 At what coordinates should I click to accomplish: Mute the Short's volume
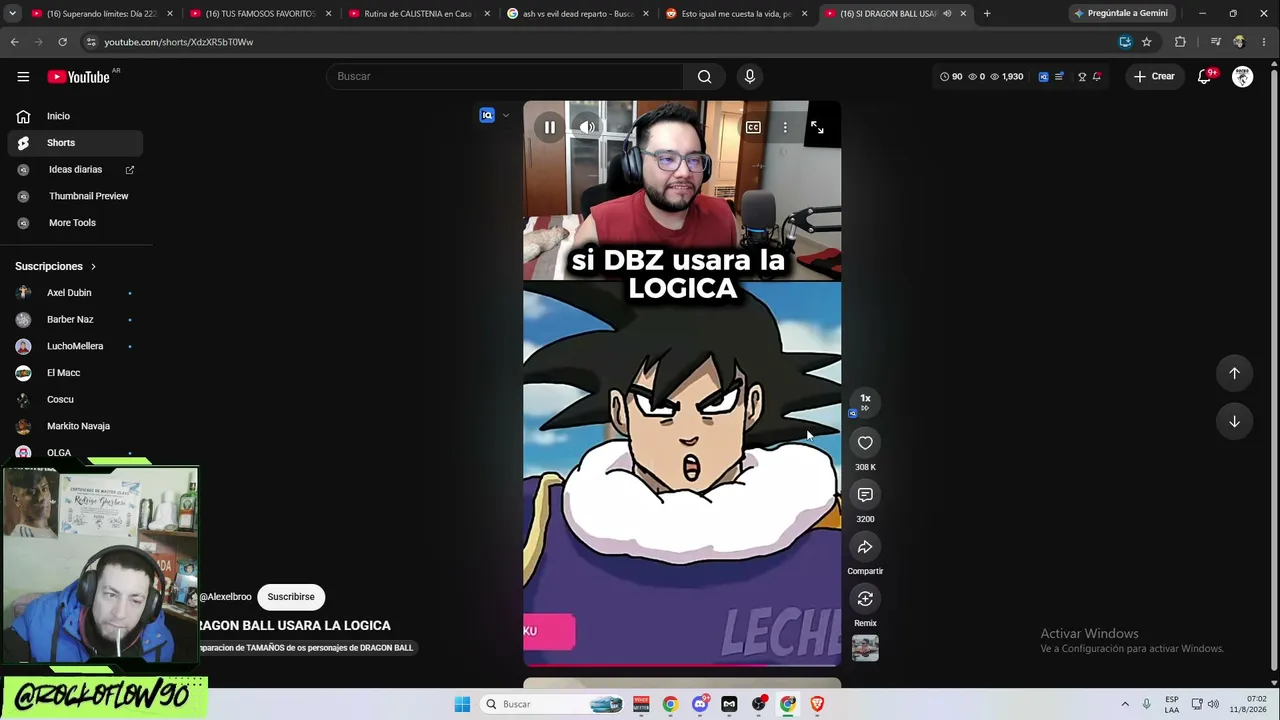point(587,128)
